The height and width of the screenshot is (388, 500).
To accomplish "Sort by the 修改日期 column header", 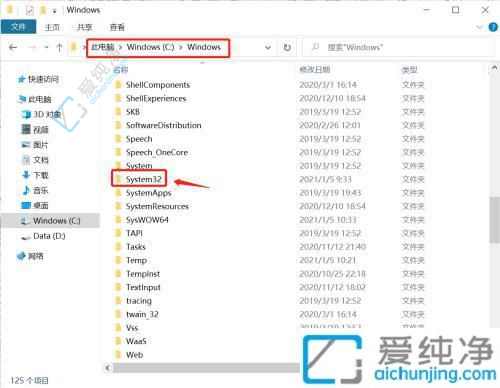I will 315,70.
